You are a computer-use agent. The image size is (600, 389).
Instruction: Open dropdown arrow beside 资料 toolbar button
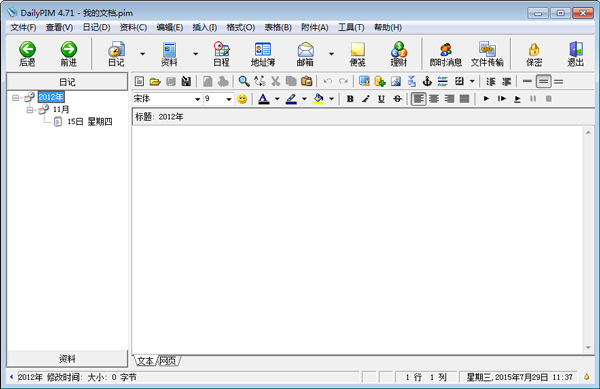(x=196, y=54)
